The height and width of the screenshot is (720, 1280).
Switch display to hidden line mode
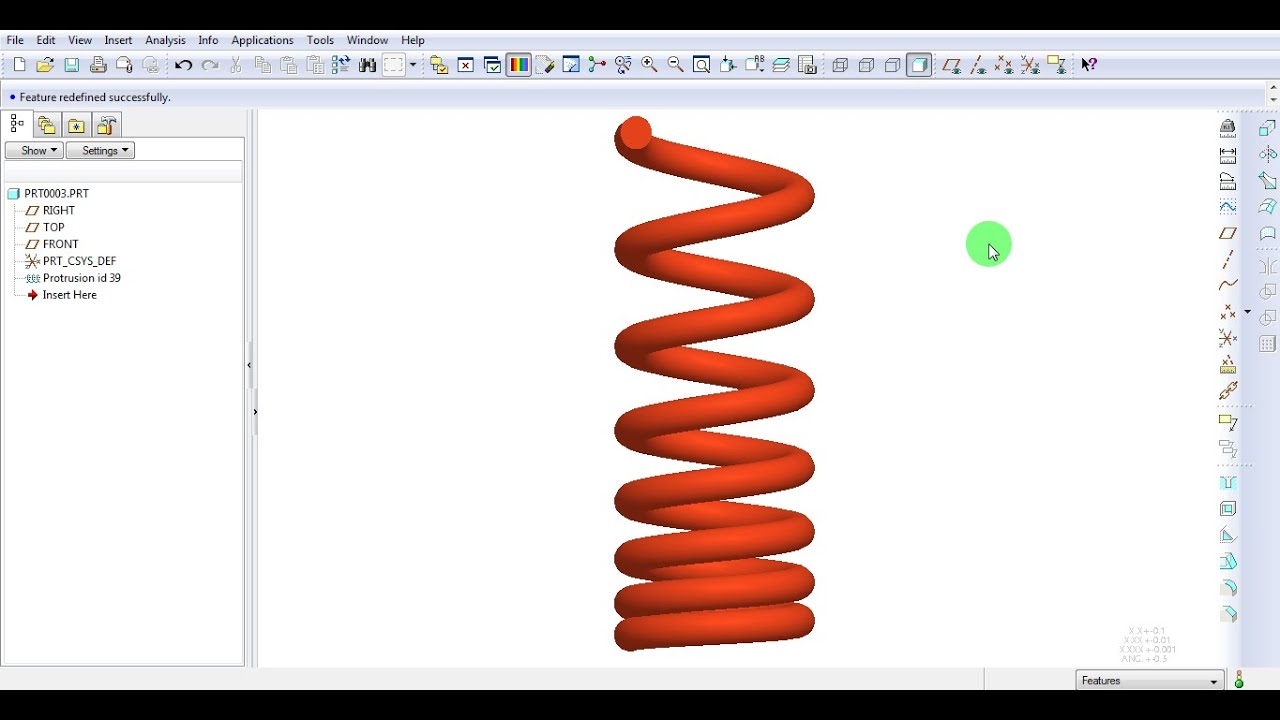pyautogui.click(x=867, y=65)
